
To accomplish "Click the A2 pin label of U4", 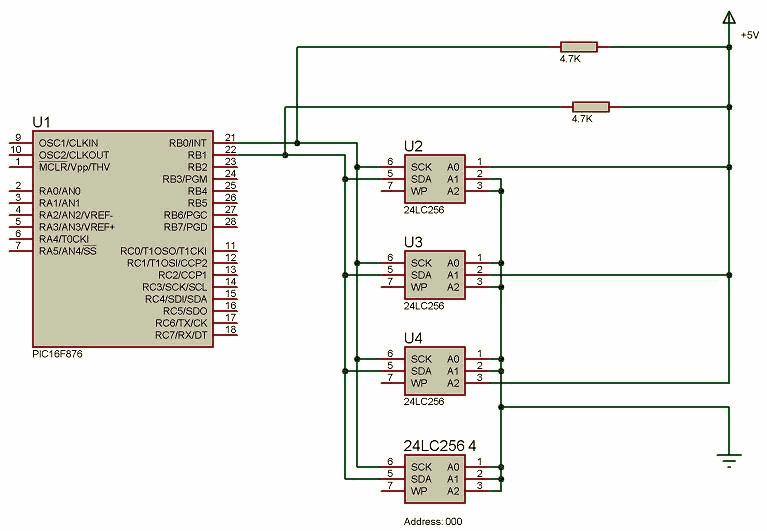I will pyautogui.click(x=453, y=383).
